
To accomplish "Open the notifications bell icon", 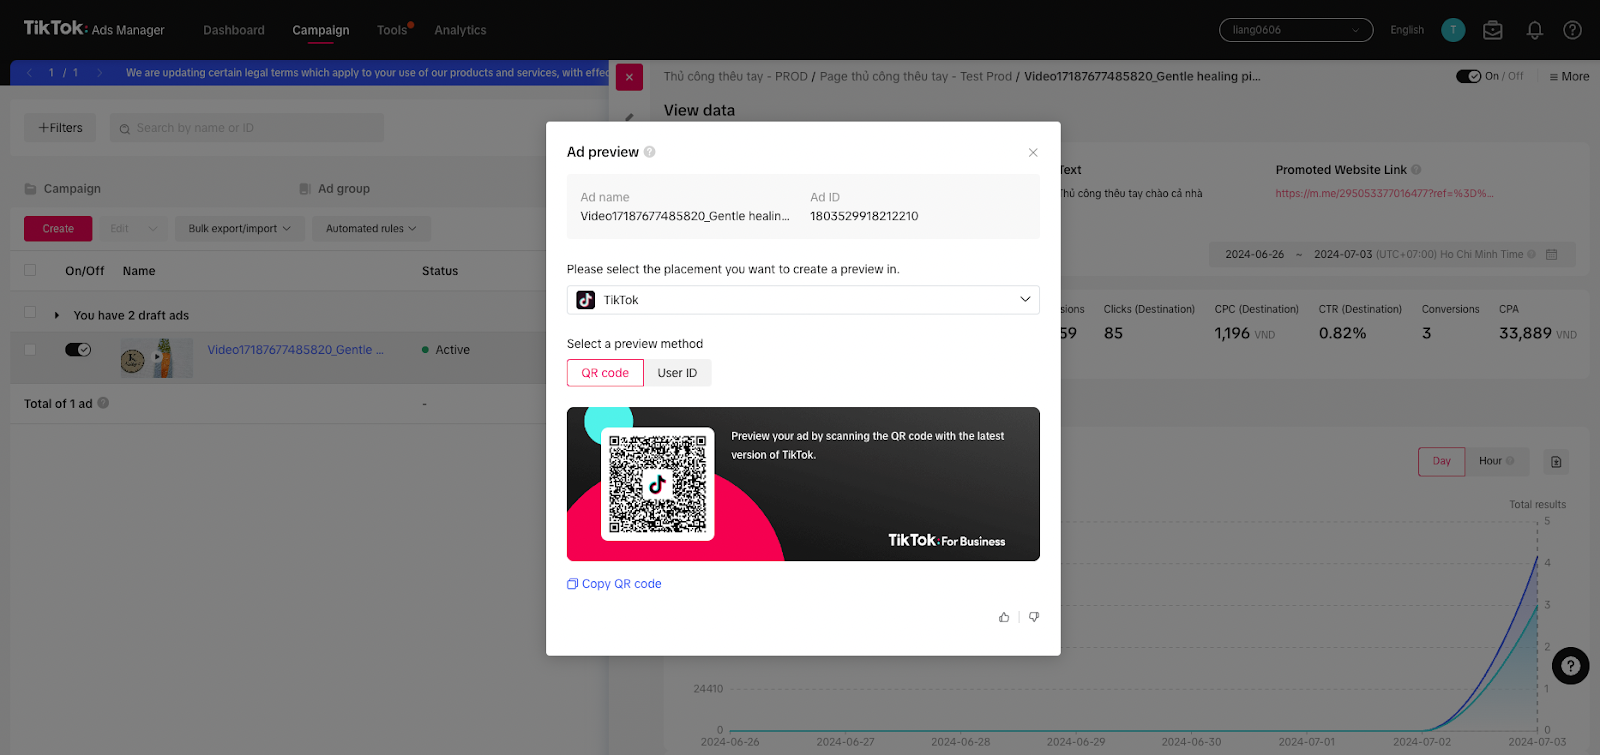I will (x=1534, y=30).
